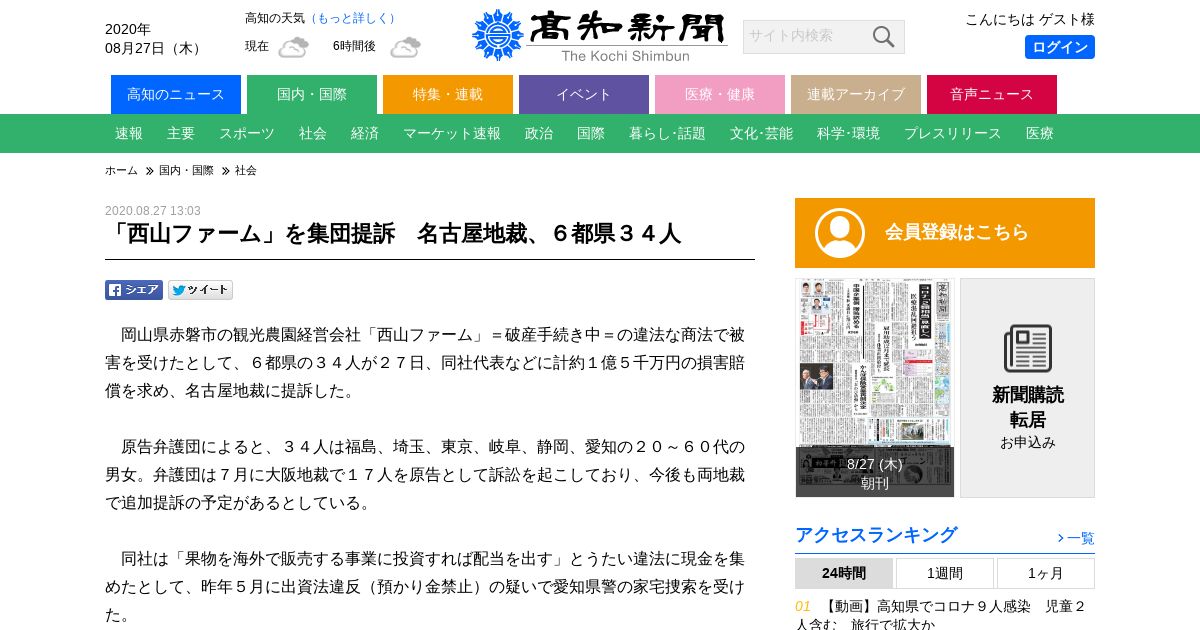Click member avatar icon in 会員登録 banner
Image resolution: width=1200 pixels, height=630 pixels.
[840, 233]
